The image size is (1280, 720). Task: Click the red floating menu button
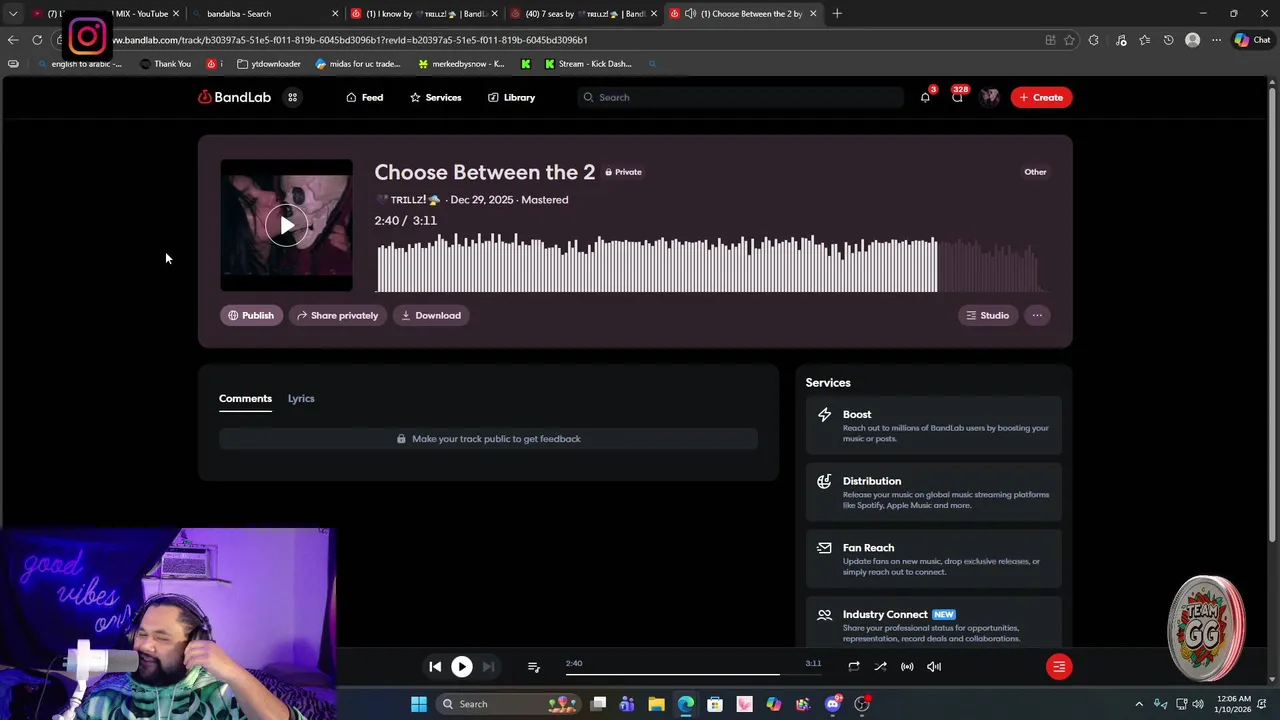pyautogui.click(x=1059, y=666)
